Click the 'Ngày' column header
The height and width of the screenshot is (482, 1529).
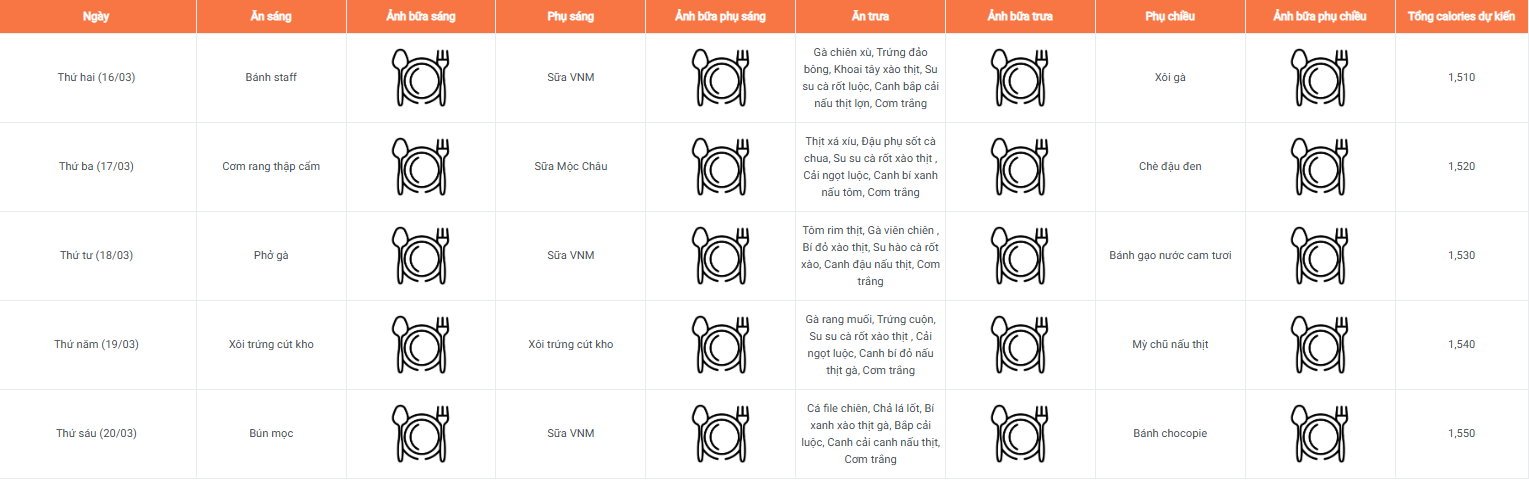point(97,17)
